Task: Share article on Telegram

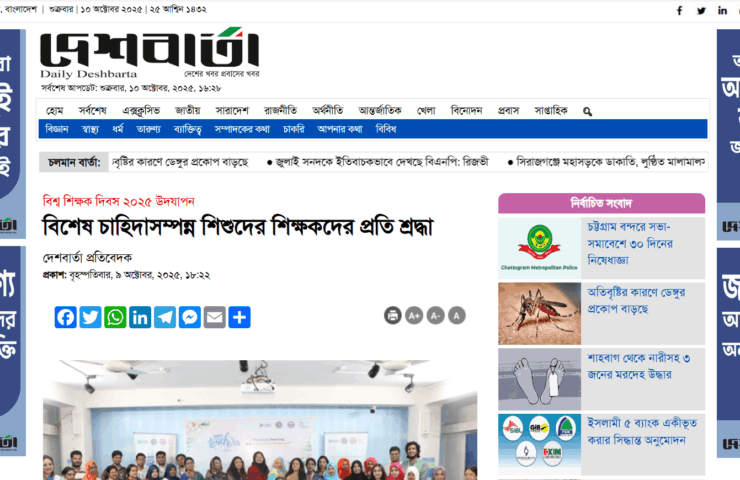Action: click(165, 317)
